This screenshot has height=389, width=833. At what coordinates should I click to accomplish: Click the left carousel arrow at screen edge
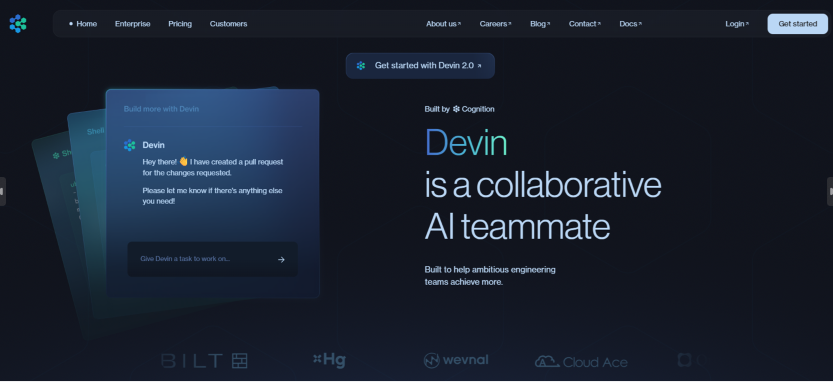point(3,191)
